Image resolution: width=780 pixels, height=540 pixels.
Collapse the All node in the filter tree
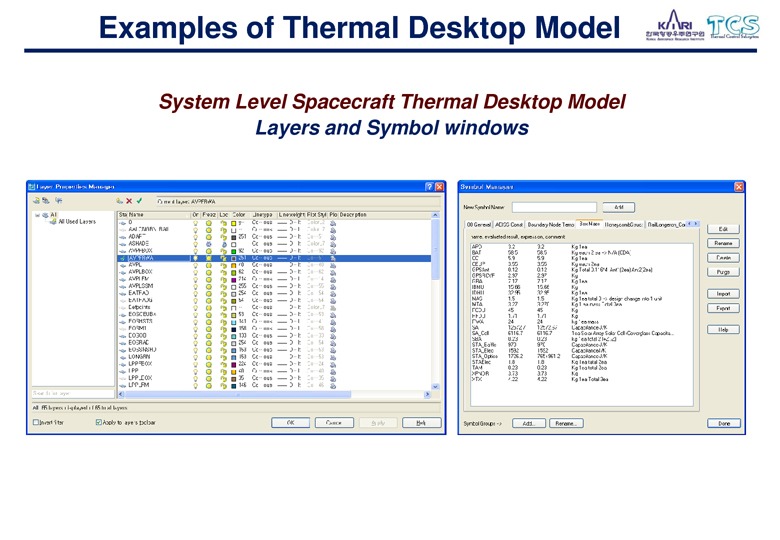click(37, 215)
